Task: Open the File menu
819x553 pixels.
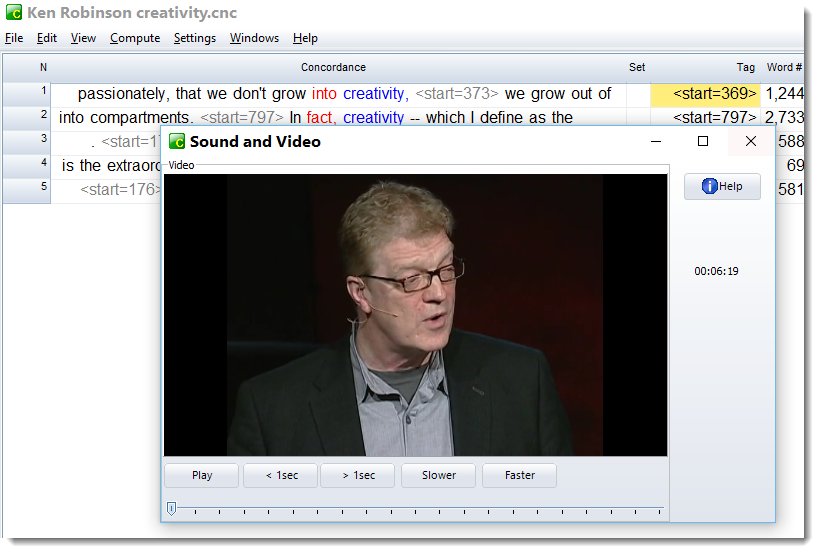Action: click(14, 38)
